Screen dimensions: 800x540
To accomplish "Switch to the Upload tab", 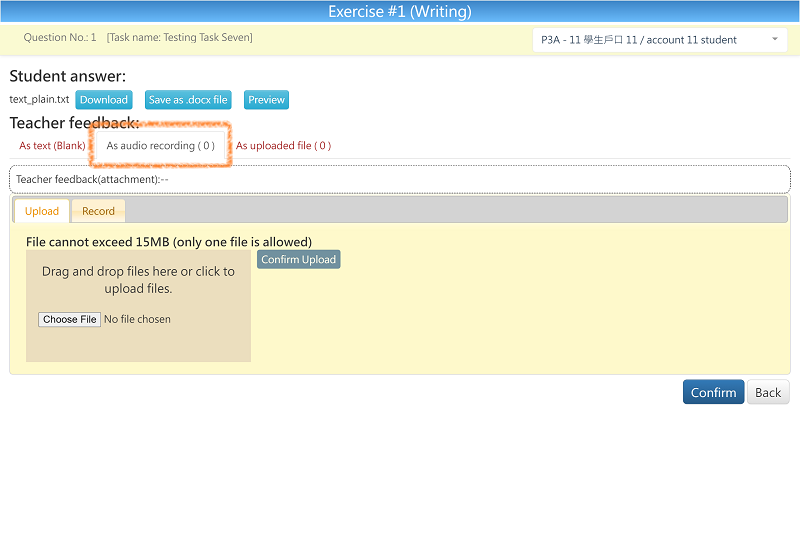I will [42, 211].
